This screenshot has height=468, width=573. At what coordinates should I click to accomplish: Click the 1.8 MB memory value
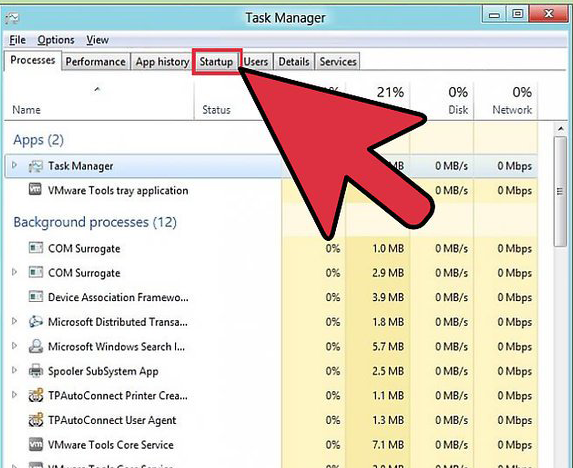[x=388, y=322]
